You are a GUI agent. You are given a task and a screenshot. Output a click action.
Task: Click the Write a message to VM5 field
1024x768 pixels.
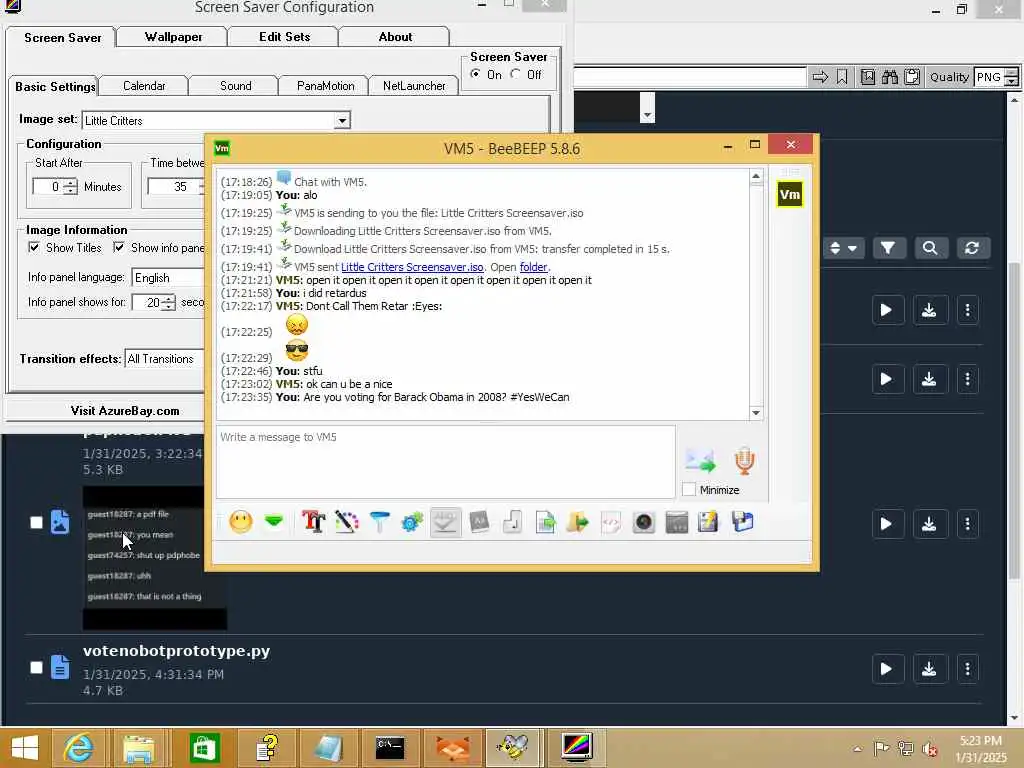(x=445, y=461)
